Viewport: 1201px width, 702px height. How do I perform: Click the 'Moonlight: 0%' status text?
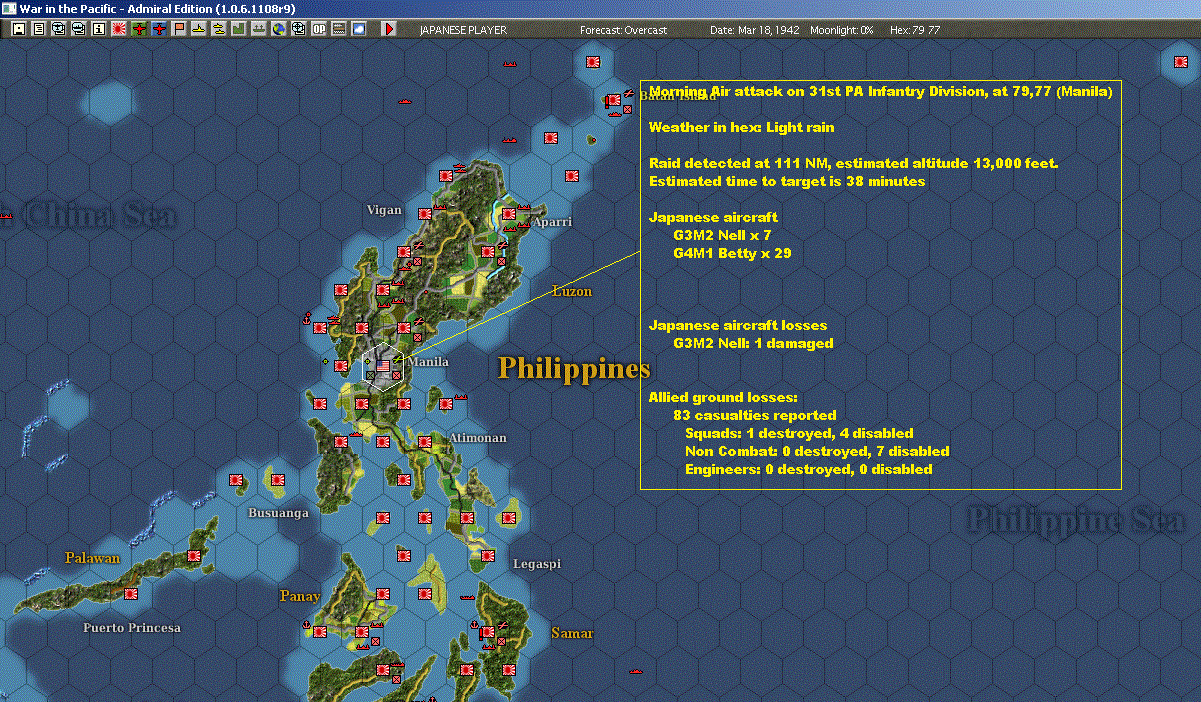click(842, 30)
